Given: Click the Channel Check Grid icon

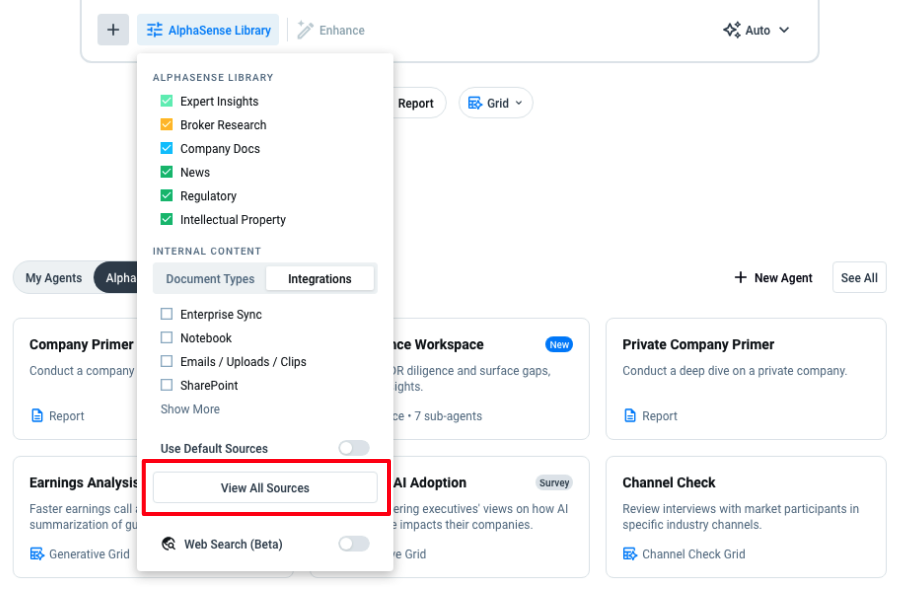Looking at the screenshot, I should coord(630,554).
